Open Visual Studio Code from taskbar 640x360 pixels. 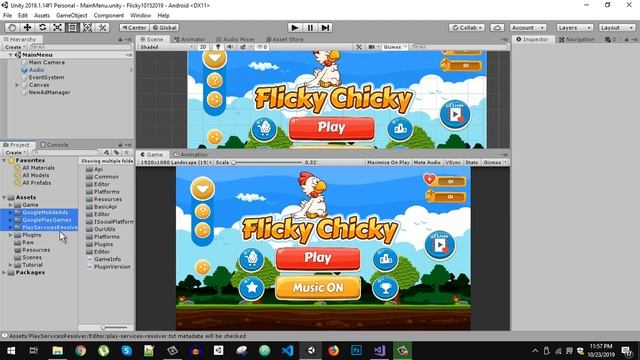coord(287,350)
